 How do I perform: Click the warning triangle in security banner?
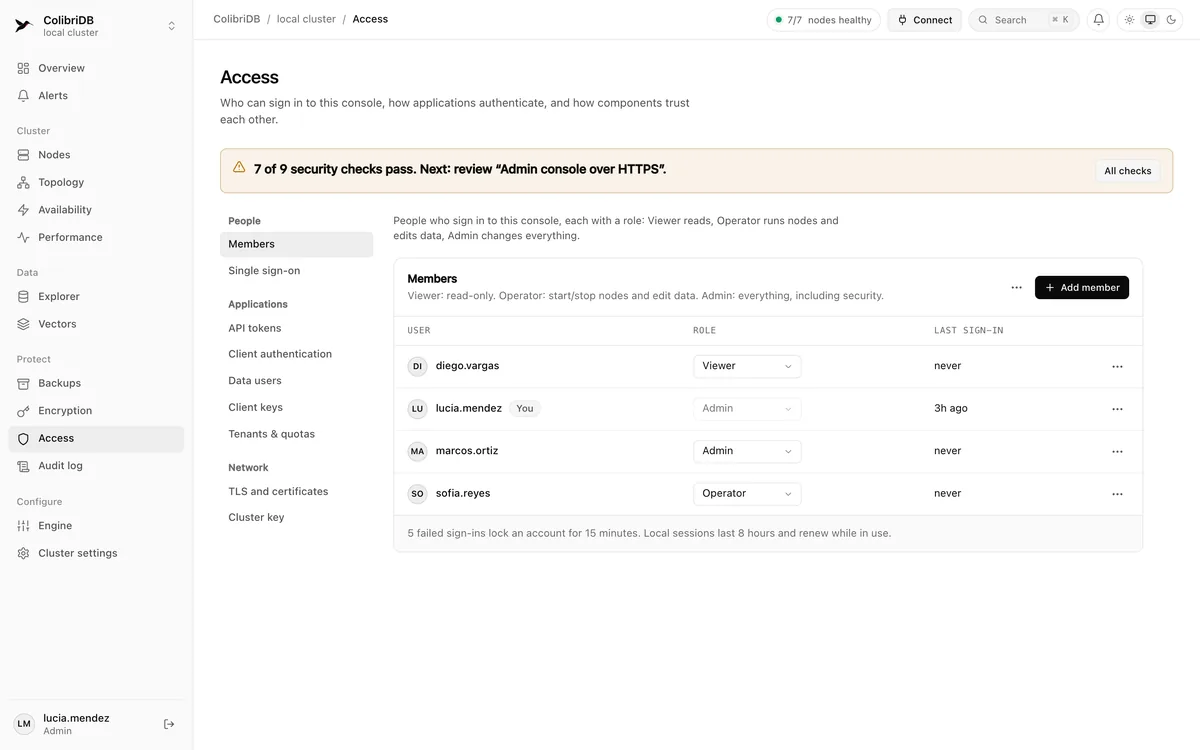pos(239,168)
